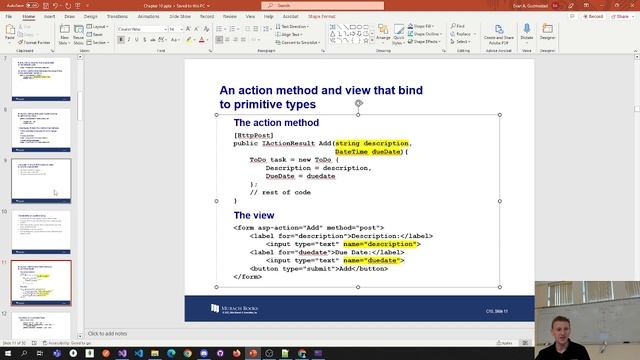Click Increase Font Size icon

(x=188, y=29)
